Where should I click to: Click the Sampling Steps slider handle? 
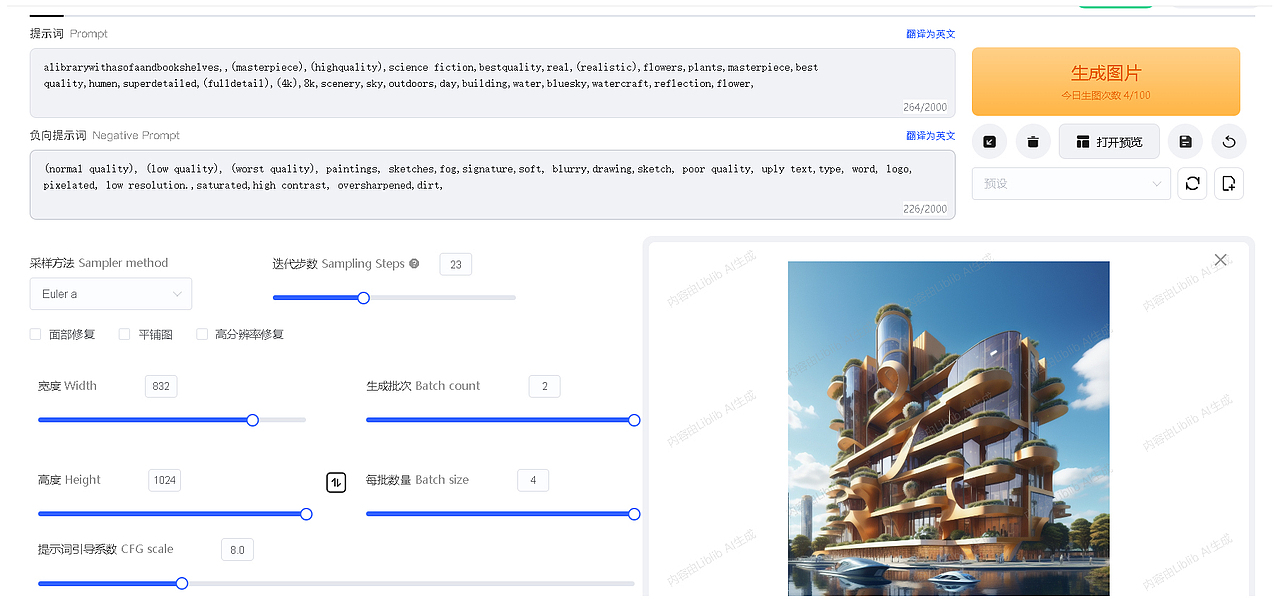(364, 297)
